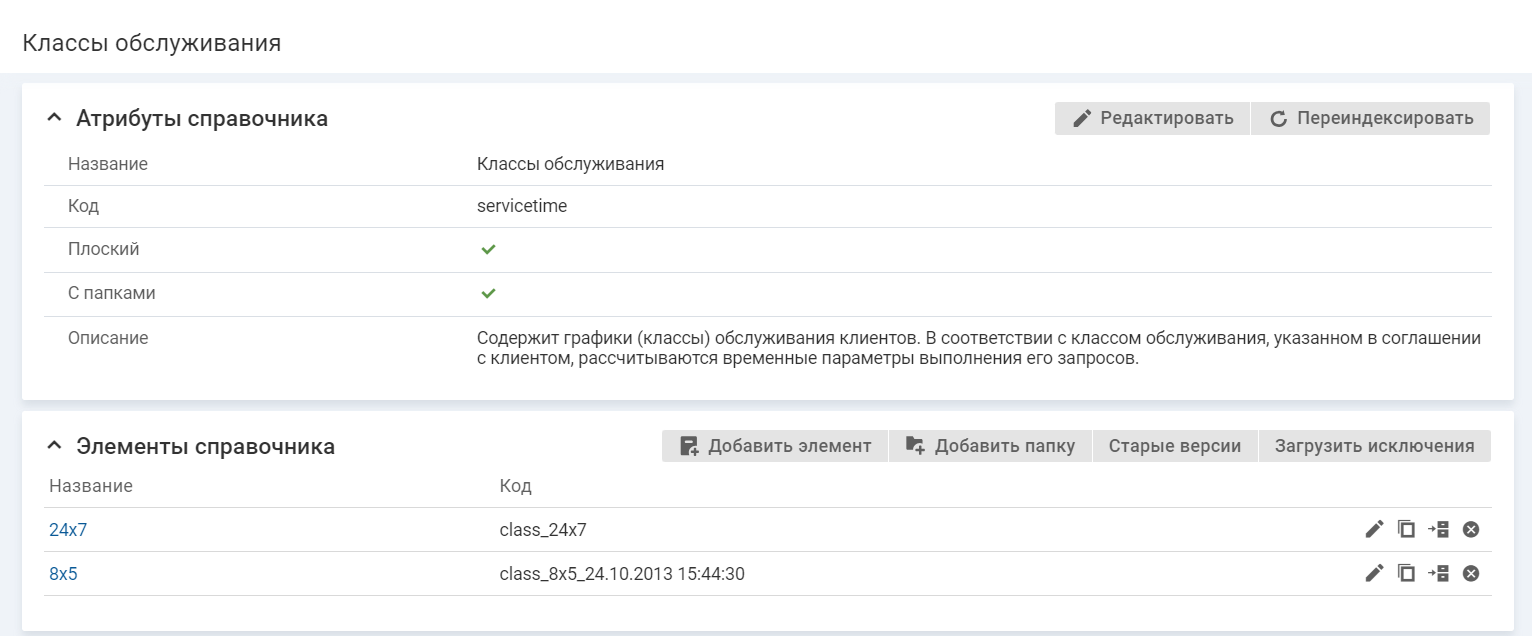Open the 8x5 service class link
Image resolution: width=1532 pixels, height=636 pixels.
pos(63,574)
